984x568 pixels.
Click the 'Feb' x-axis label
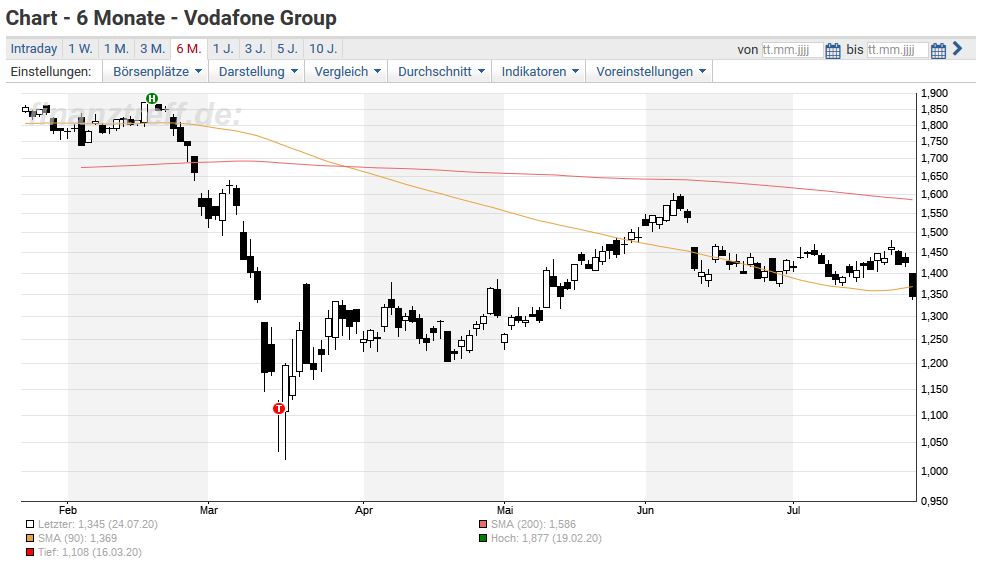(x=68, y=510)
